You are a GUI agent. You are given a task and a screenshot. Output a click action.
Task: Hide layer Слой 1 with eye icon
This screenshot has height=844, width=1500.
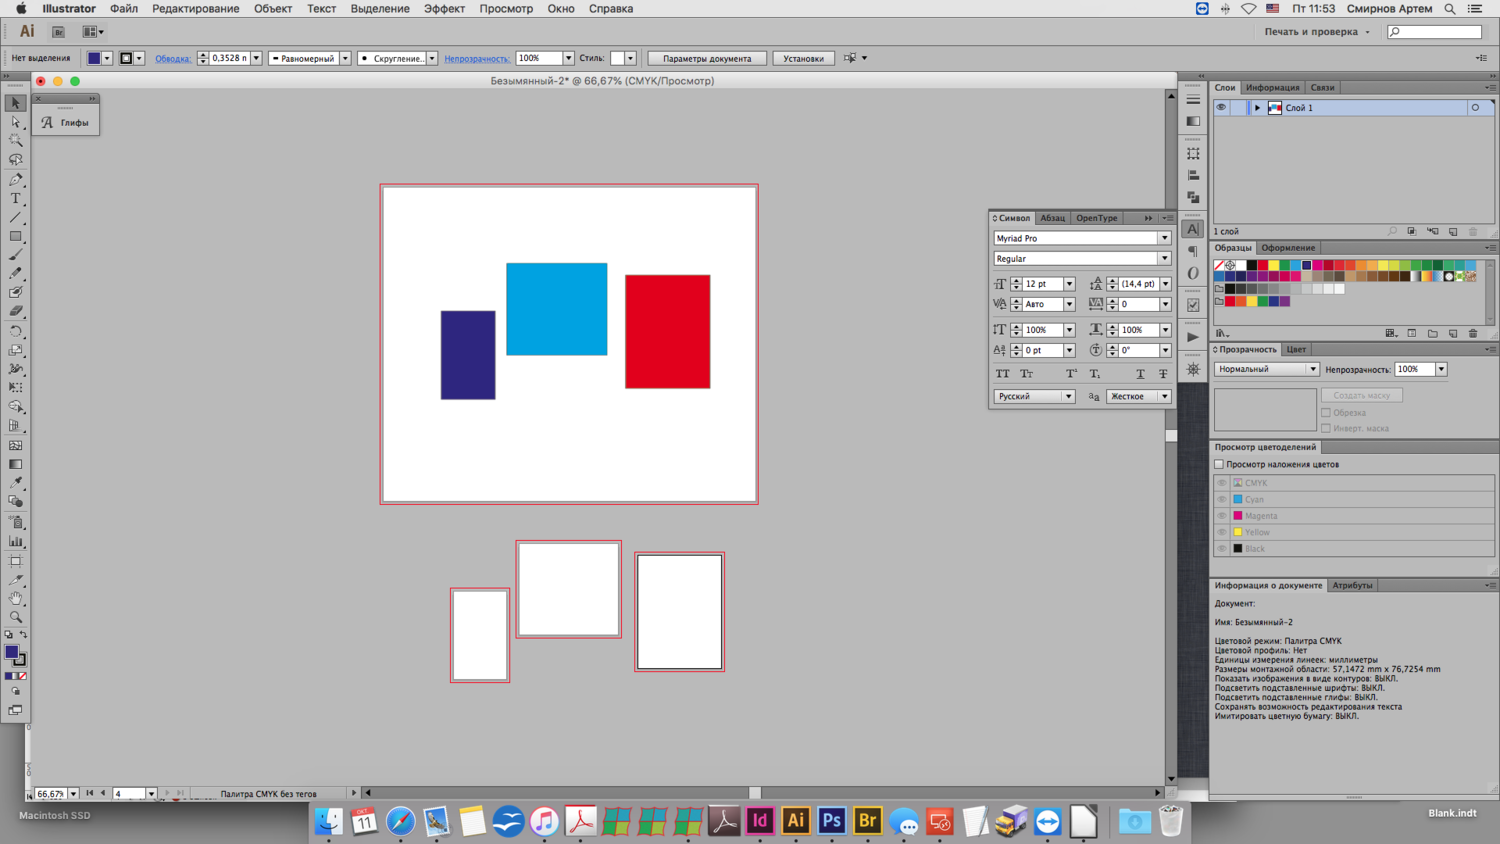[x=1221, y=108]
